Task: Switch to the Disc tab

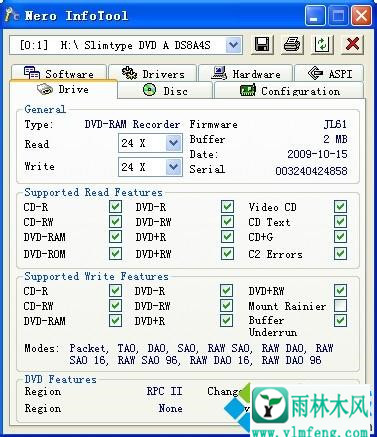Action: coord(165,90)
